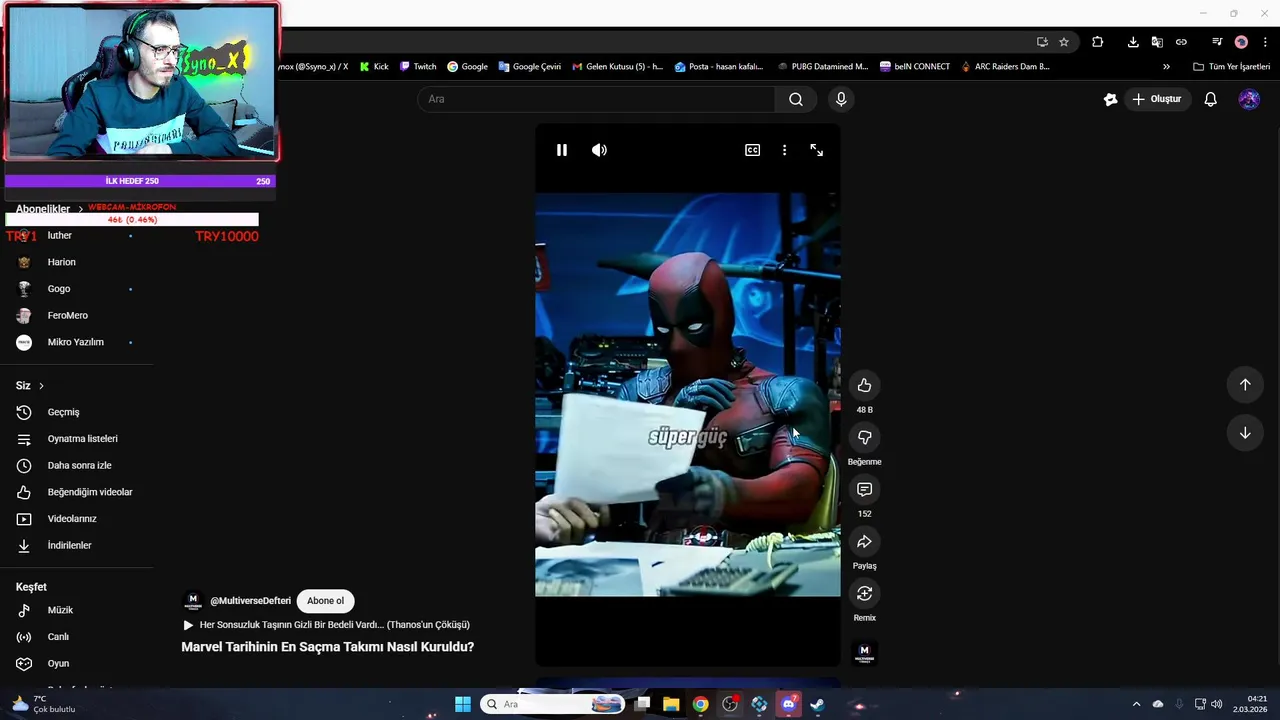Image resolution: width=1280 pixels, height=720 pixels.
Task: Expand the Siz section chevron
Action: tap(41, 386)
